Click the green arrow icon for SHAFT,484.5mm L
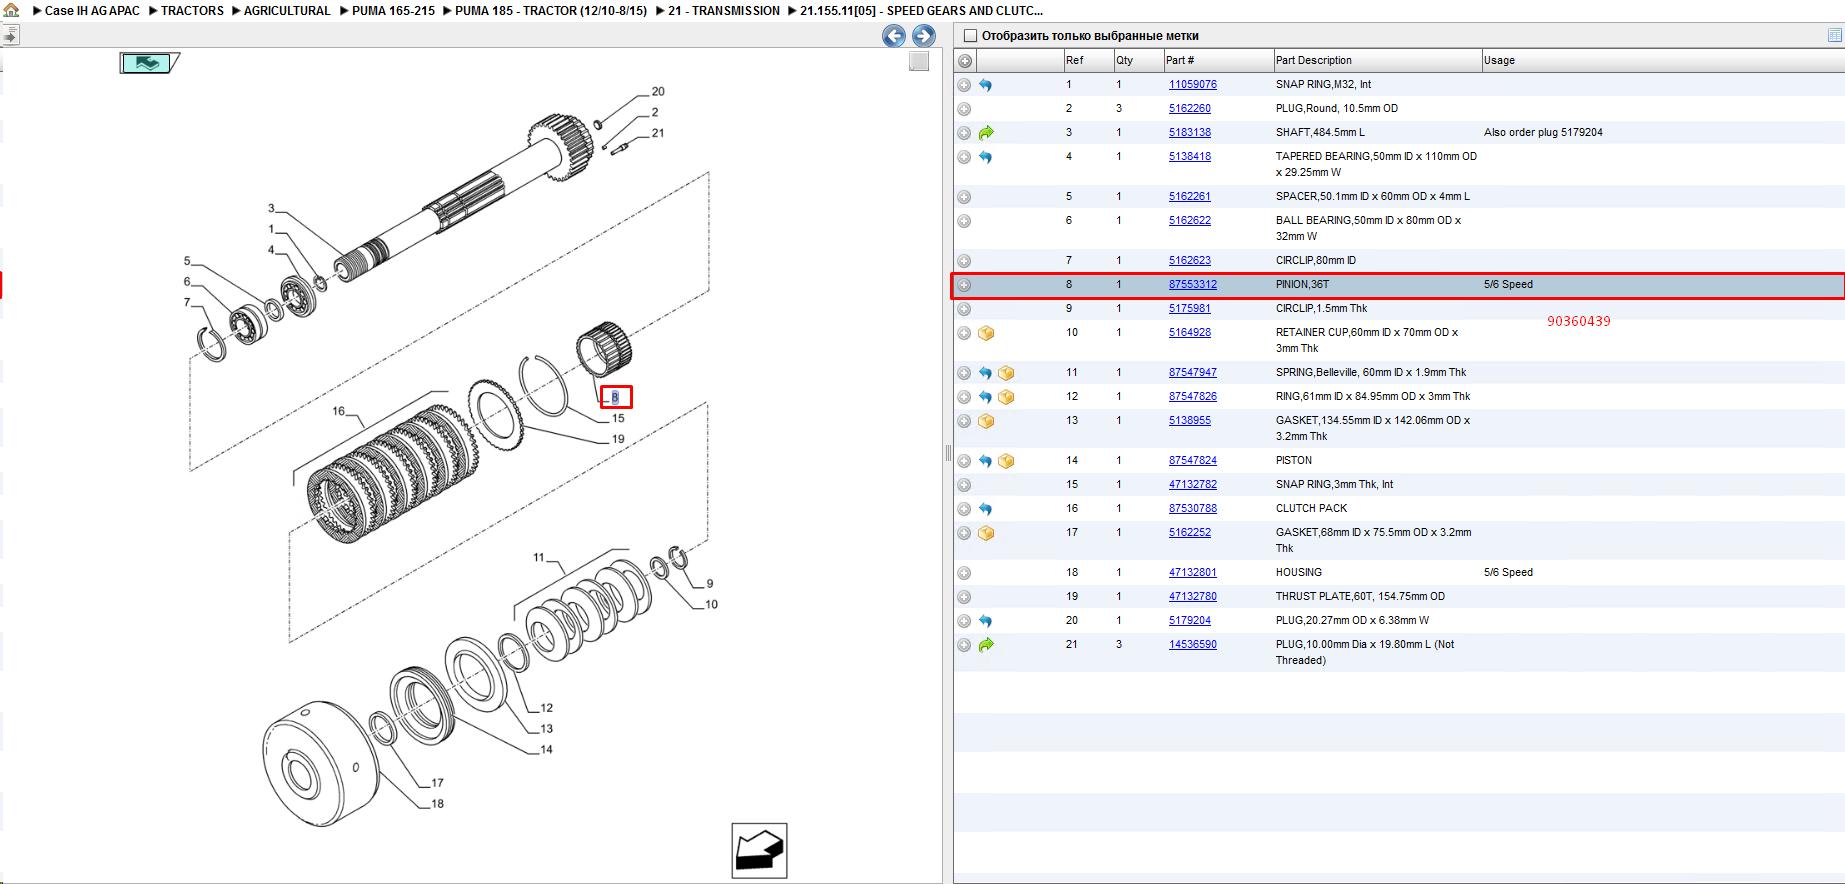Screen dimensions: 1845x884 pyautogui.click(x=986, y=133)
